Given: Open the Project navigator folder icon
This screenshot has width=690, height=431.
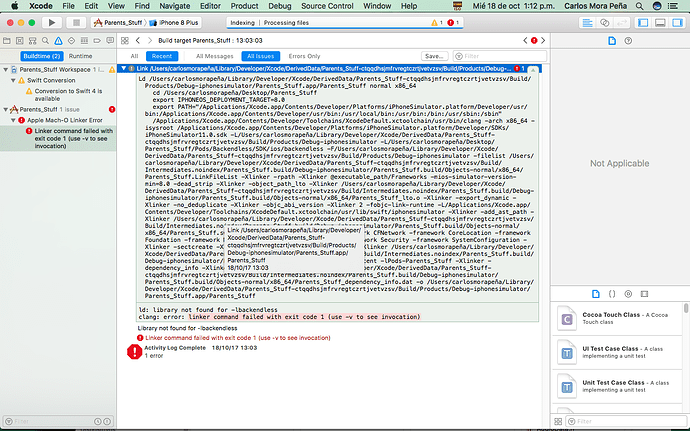Looking at the screenshot, I should click(x=7, y=41).
